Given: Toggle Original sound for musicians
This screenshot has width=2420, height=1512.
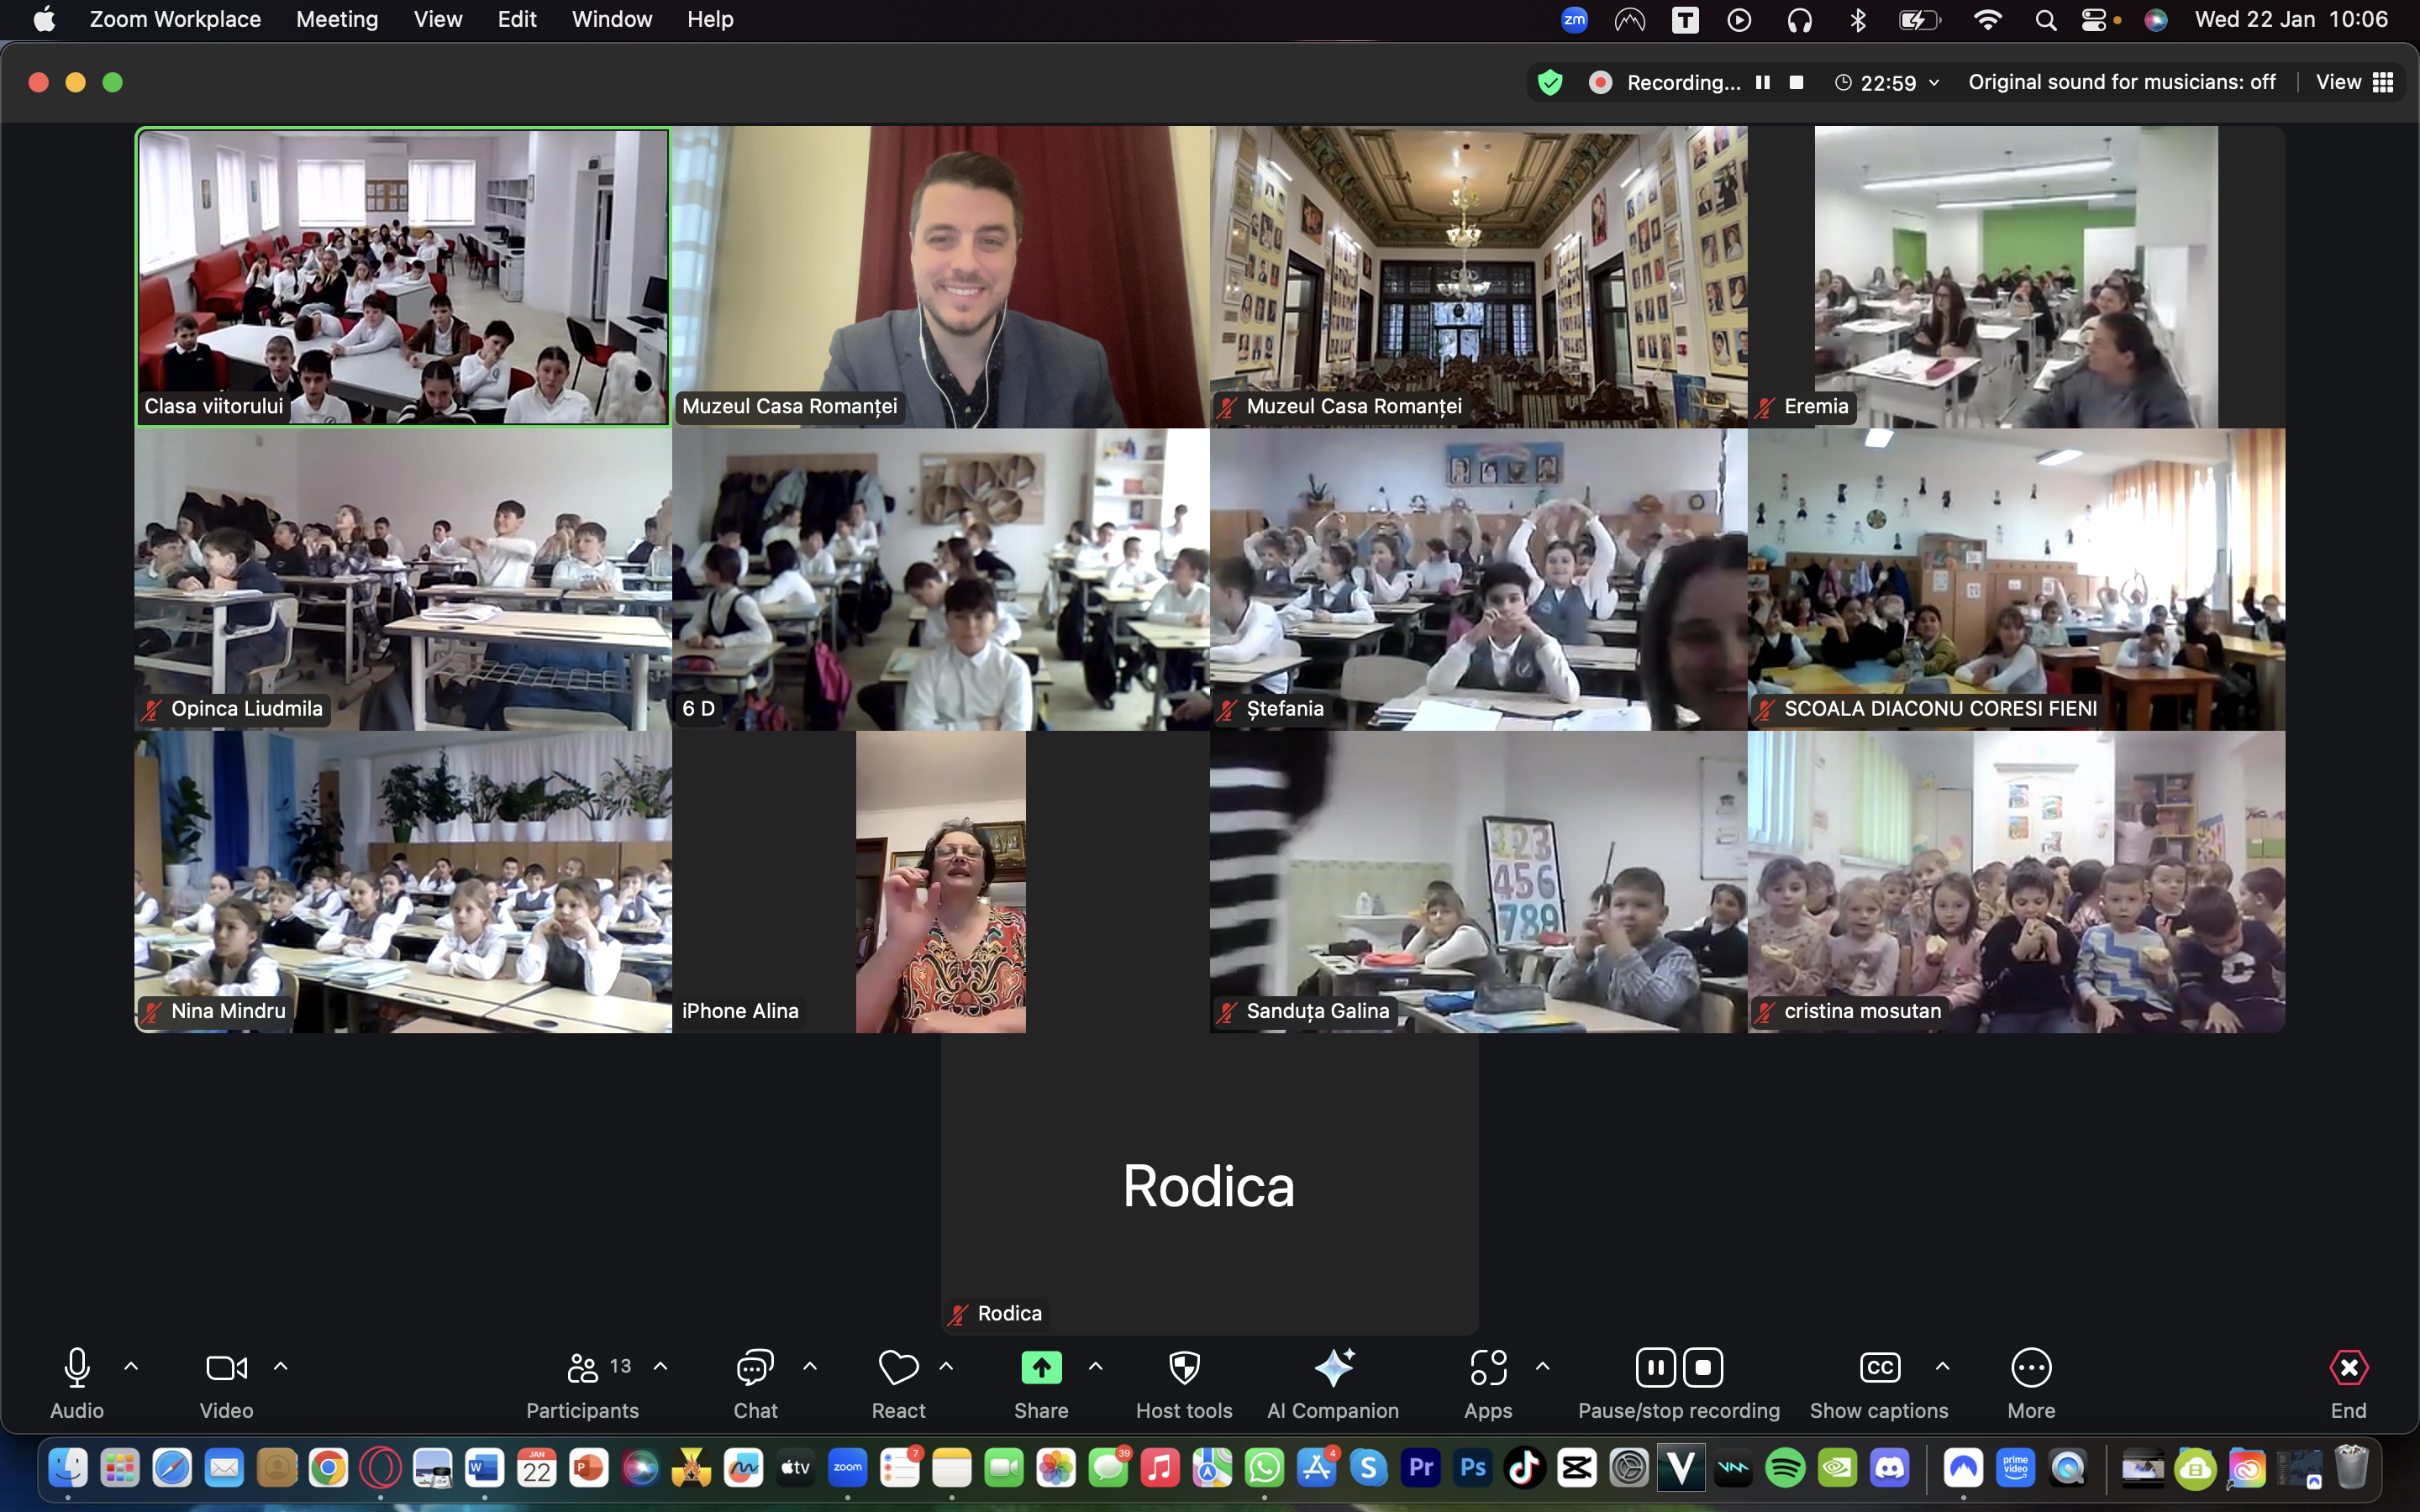Looking at the screenshot, I should pyautogui.click(x=2122, y=82).
